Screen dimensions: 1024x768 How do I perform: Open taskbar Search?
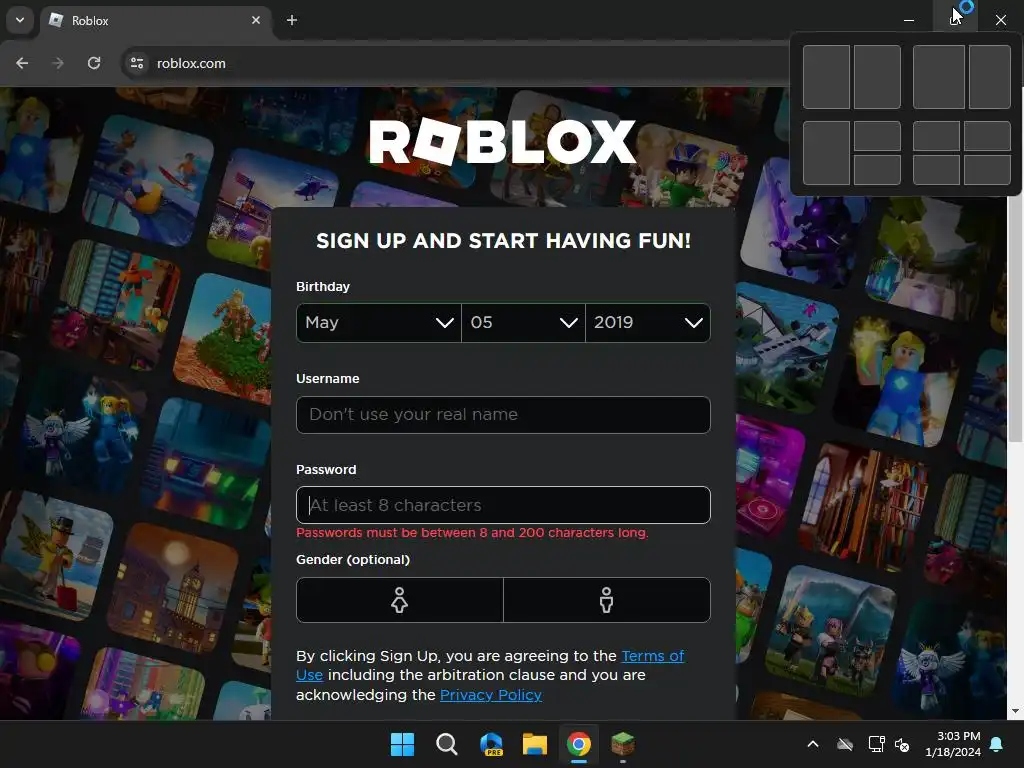point(447,744)
